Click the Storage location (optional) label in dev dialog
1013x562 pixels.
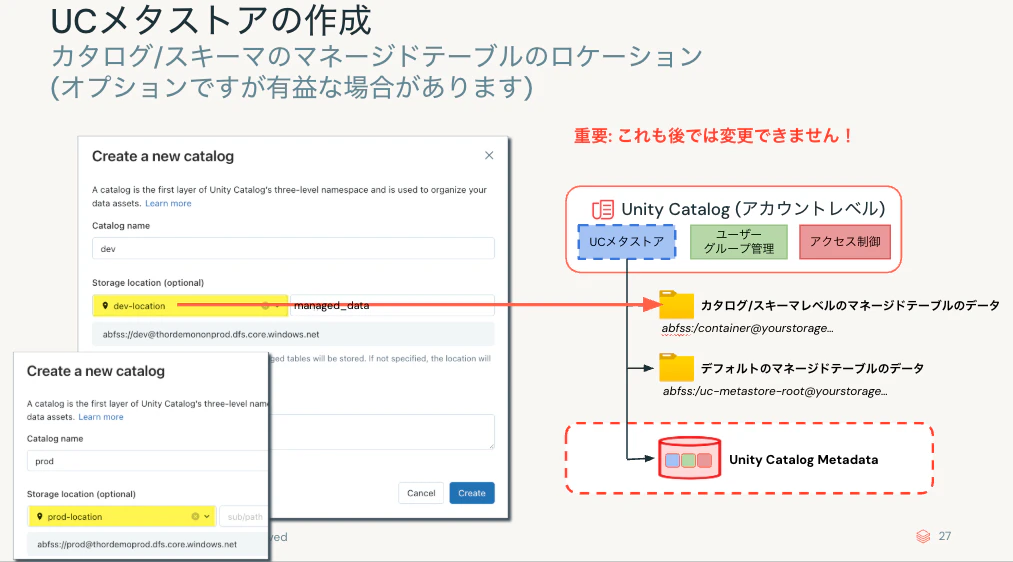coord(148,283)
